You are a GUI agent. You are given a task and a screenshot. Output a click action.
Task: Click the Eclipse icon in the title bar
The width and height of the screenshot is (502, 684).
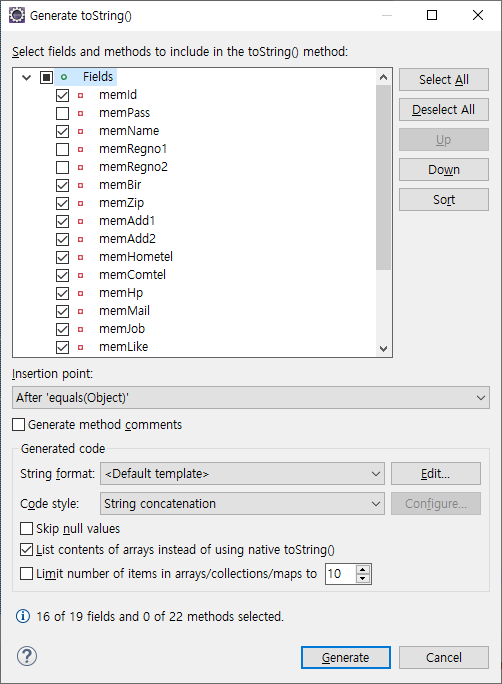click(x=17, y=15)
